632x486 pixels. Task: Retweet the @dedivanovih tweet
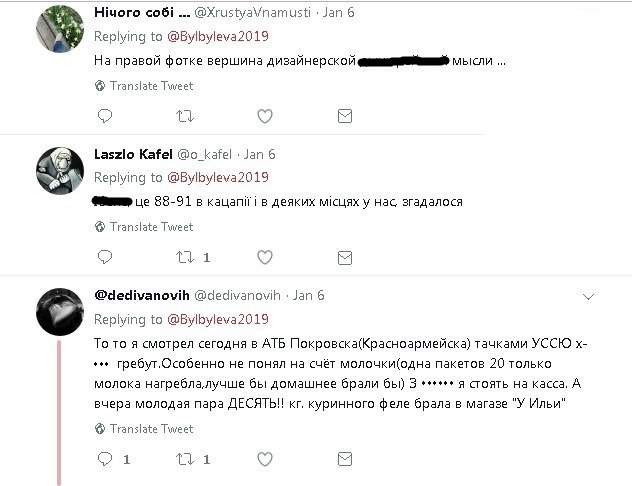tap(185, 459)
